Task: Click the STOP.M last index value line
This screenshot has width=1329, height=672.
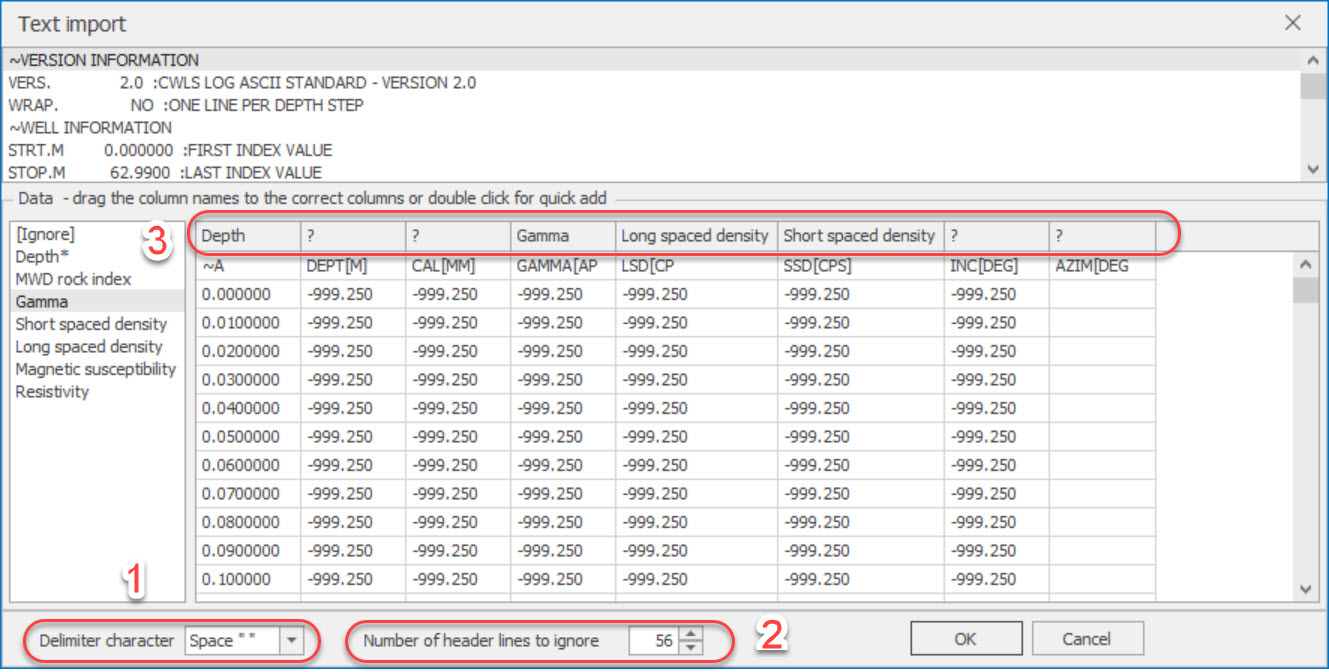Action: pos(651,172)
